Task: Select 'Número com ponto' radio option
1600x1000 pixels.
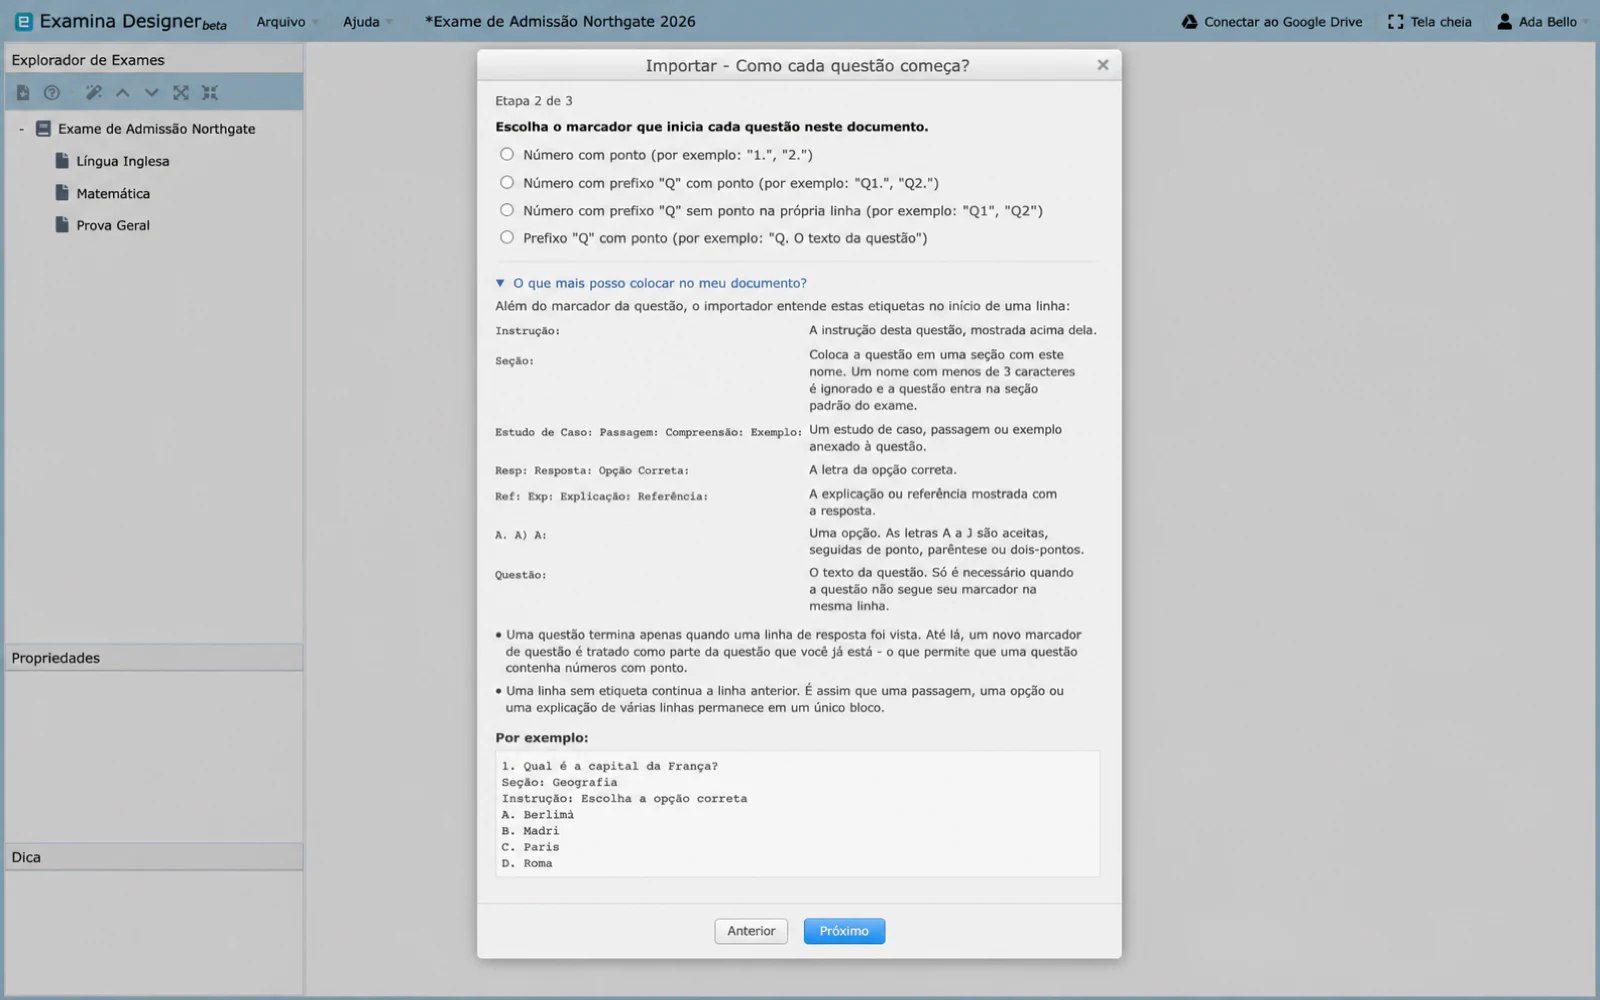Action: (507, 154)
